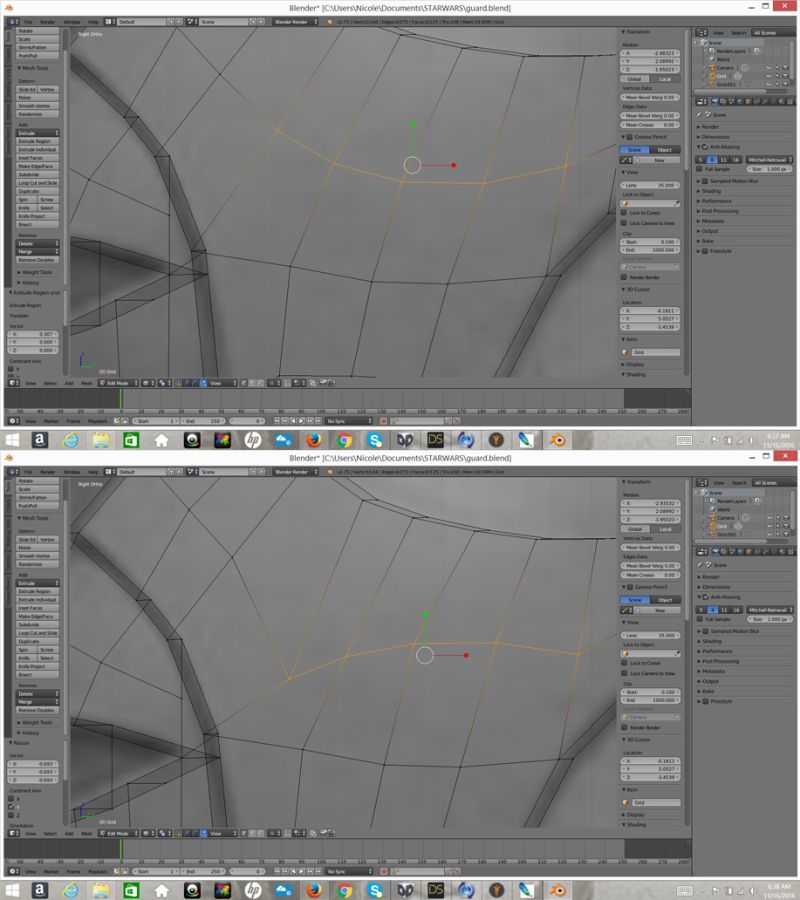Open Blender from the Windows taskbar icon
800x900 pixels.
pyautogui.click(x=558, y=438)
